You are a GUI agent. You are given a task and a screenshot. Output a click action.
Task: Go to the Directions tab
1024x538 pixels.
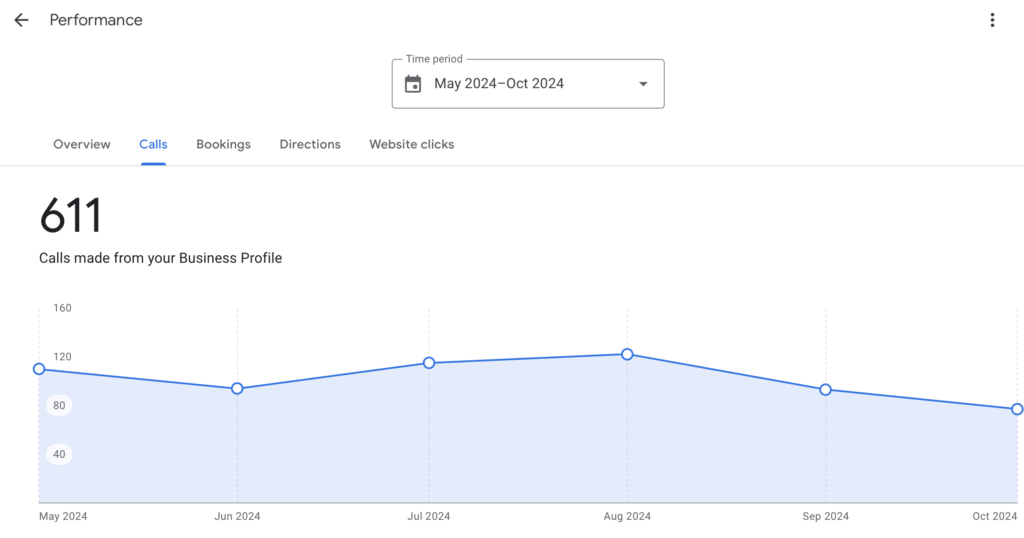tap(310, 144)
